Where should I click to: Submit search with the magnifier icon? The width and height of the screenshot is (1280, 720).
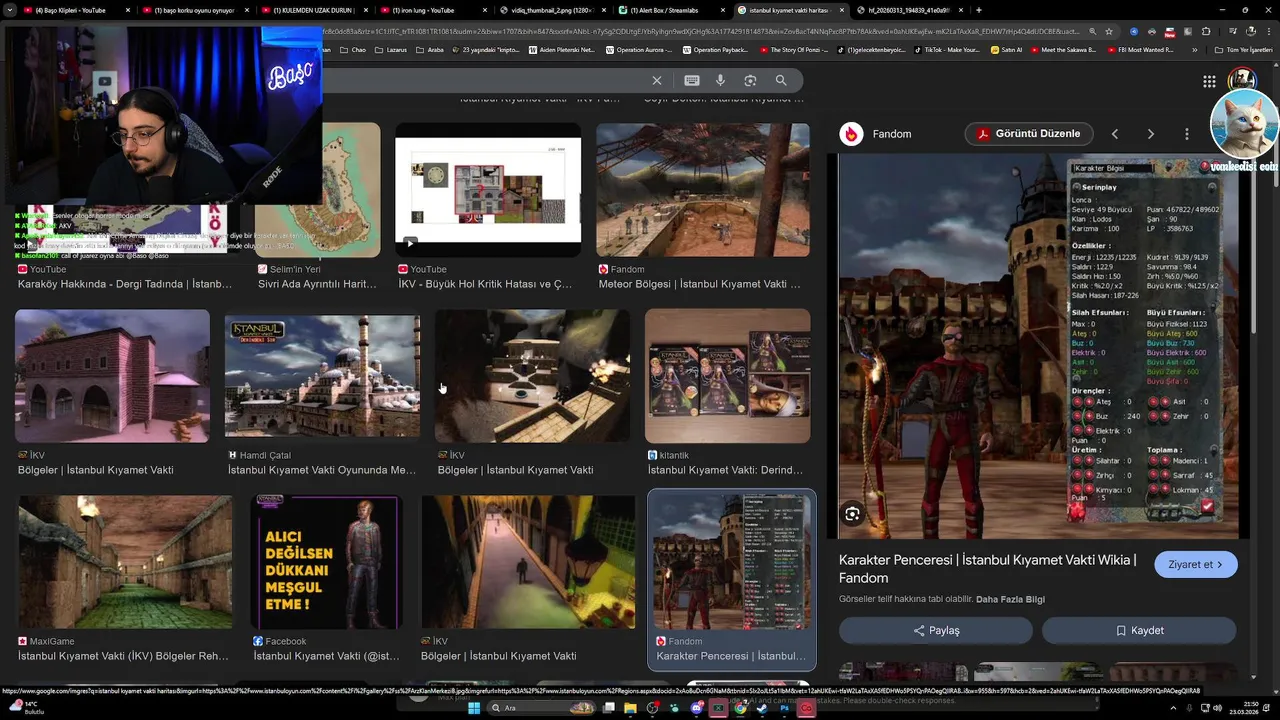(781, 80)
